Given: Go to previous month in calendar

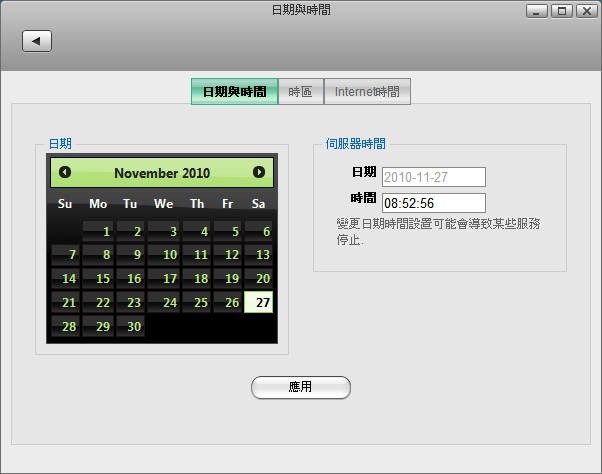Looking at the screenshot, I should coord(65,172).
